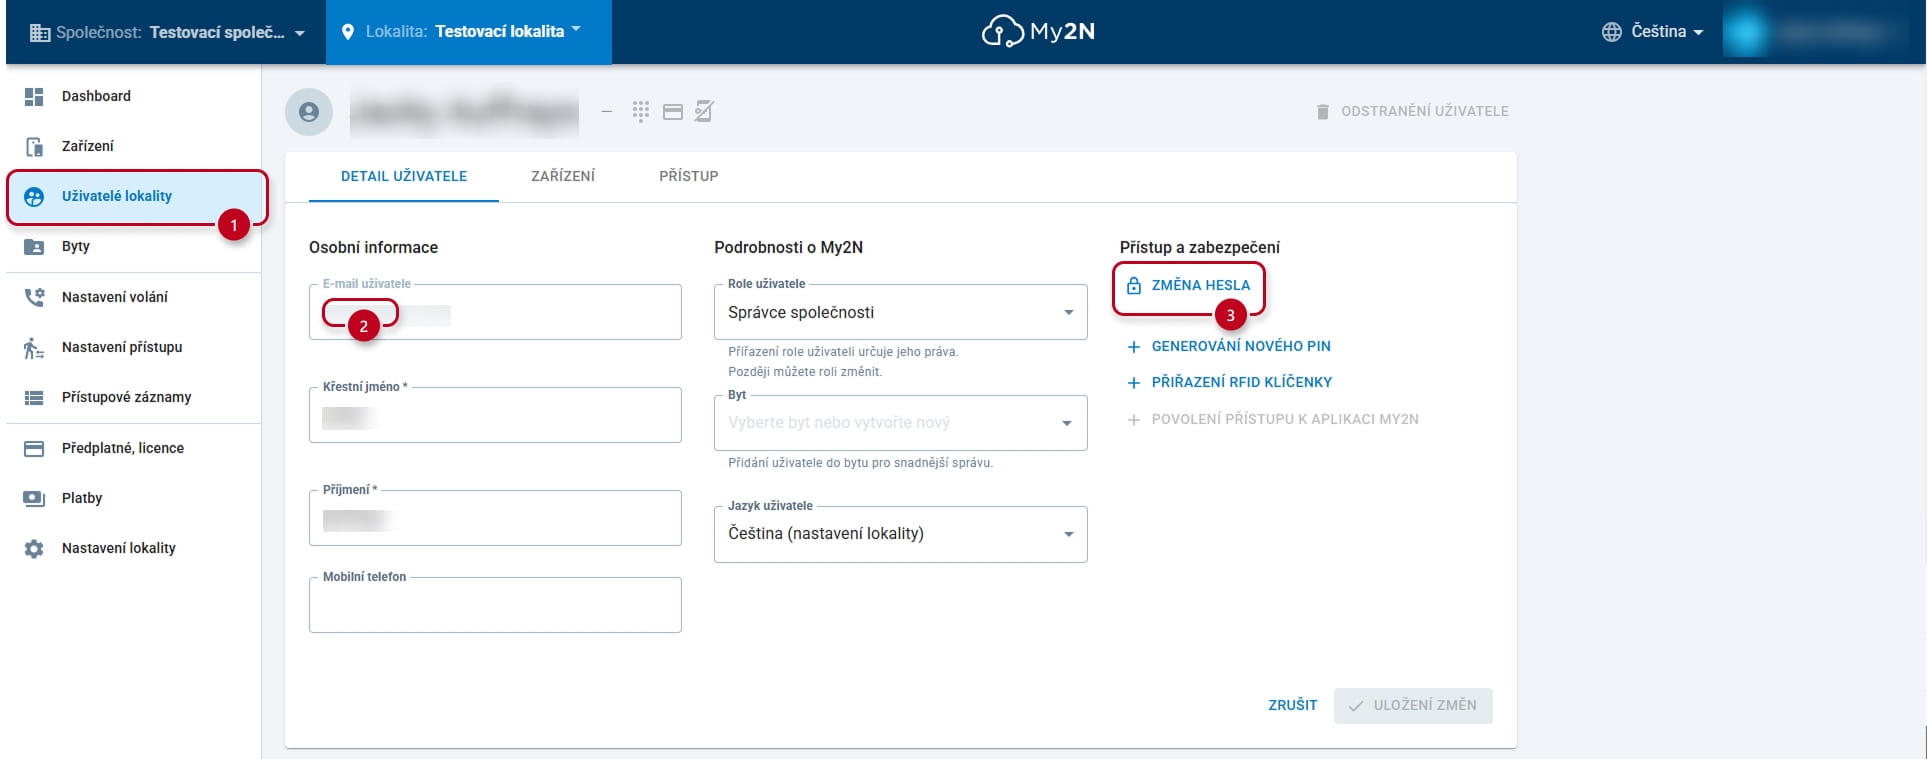
Task: Click the Předplatné card icon
Action: [34, 449]
